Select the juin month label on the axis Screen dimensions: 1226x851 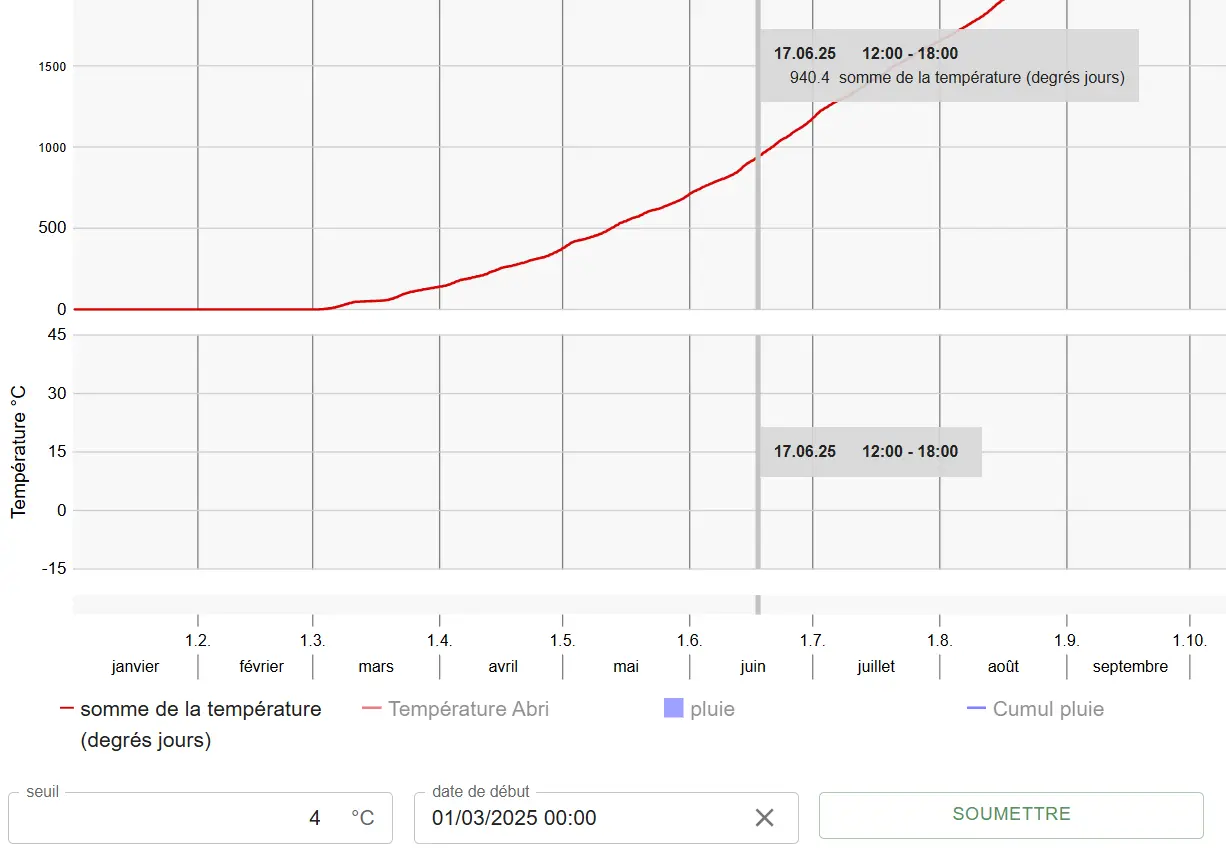752,666
